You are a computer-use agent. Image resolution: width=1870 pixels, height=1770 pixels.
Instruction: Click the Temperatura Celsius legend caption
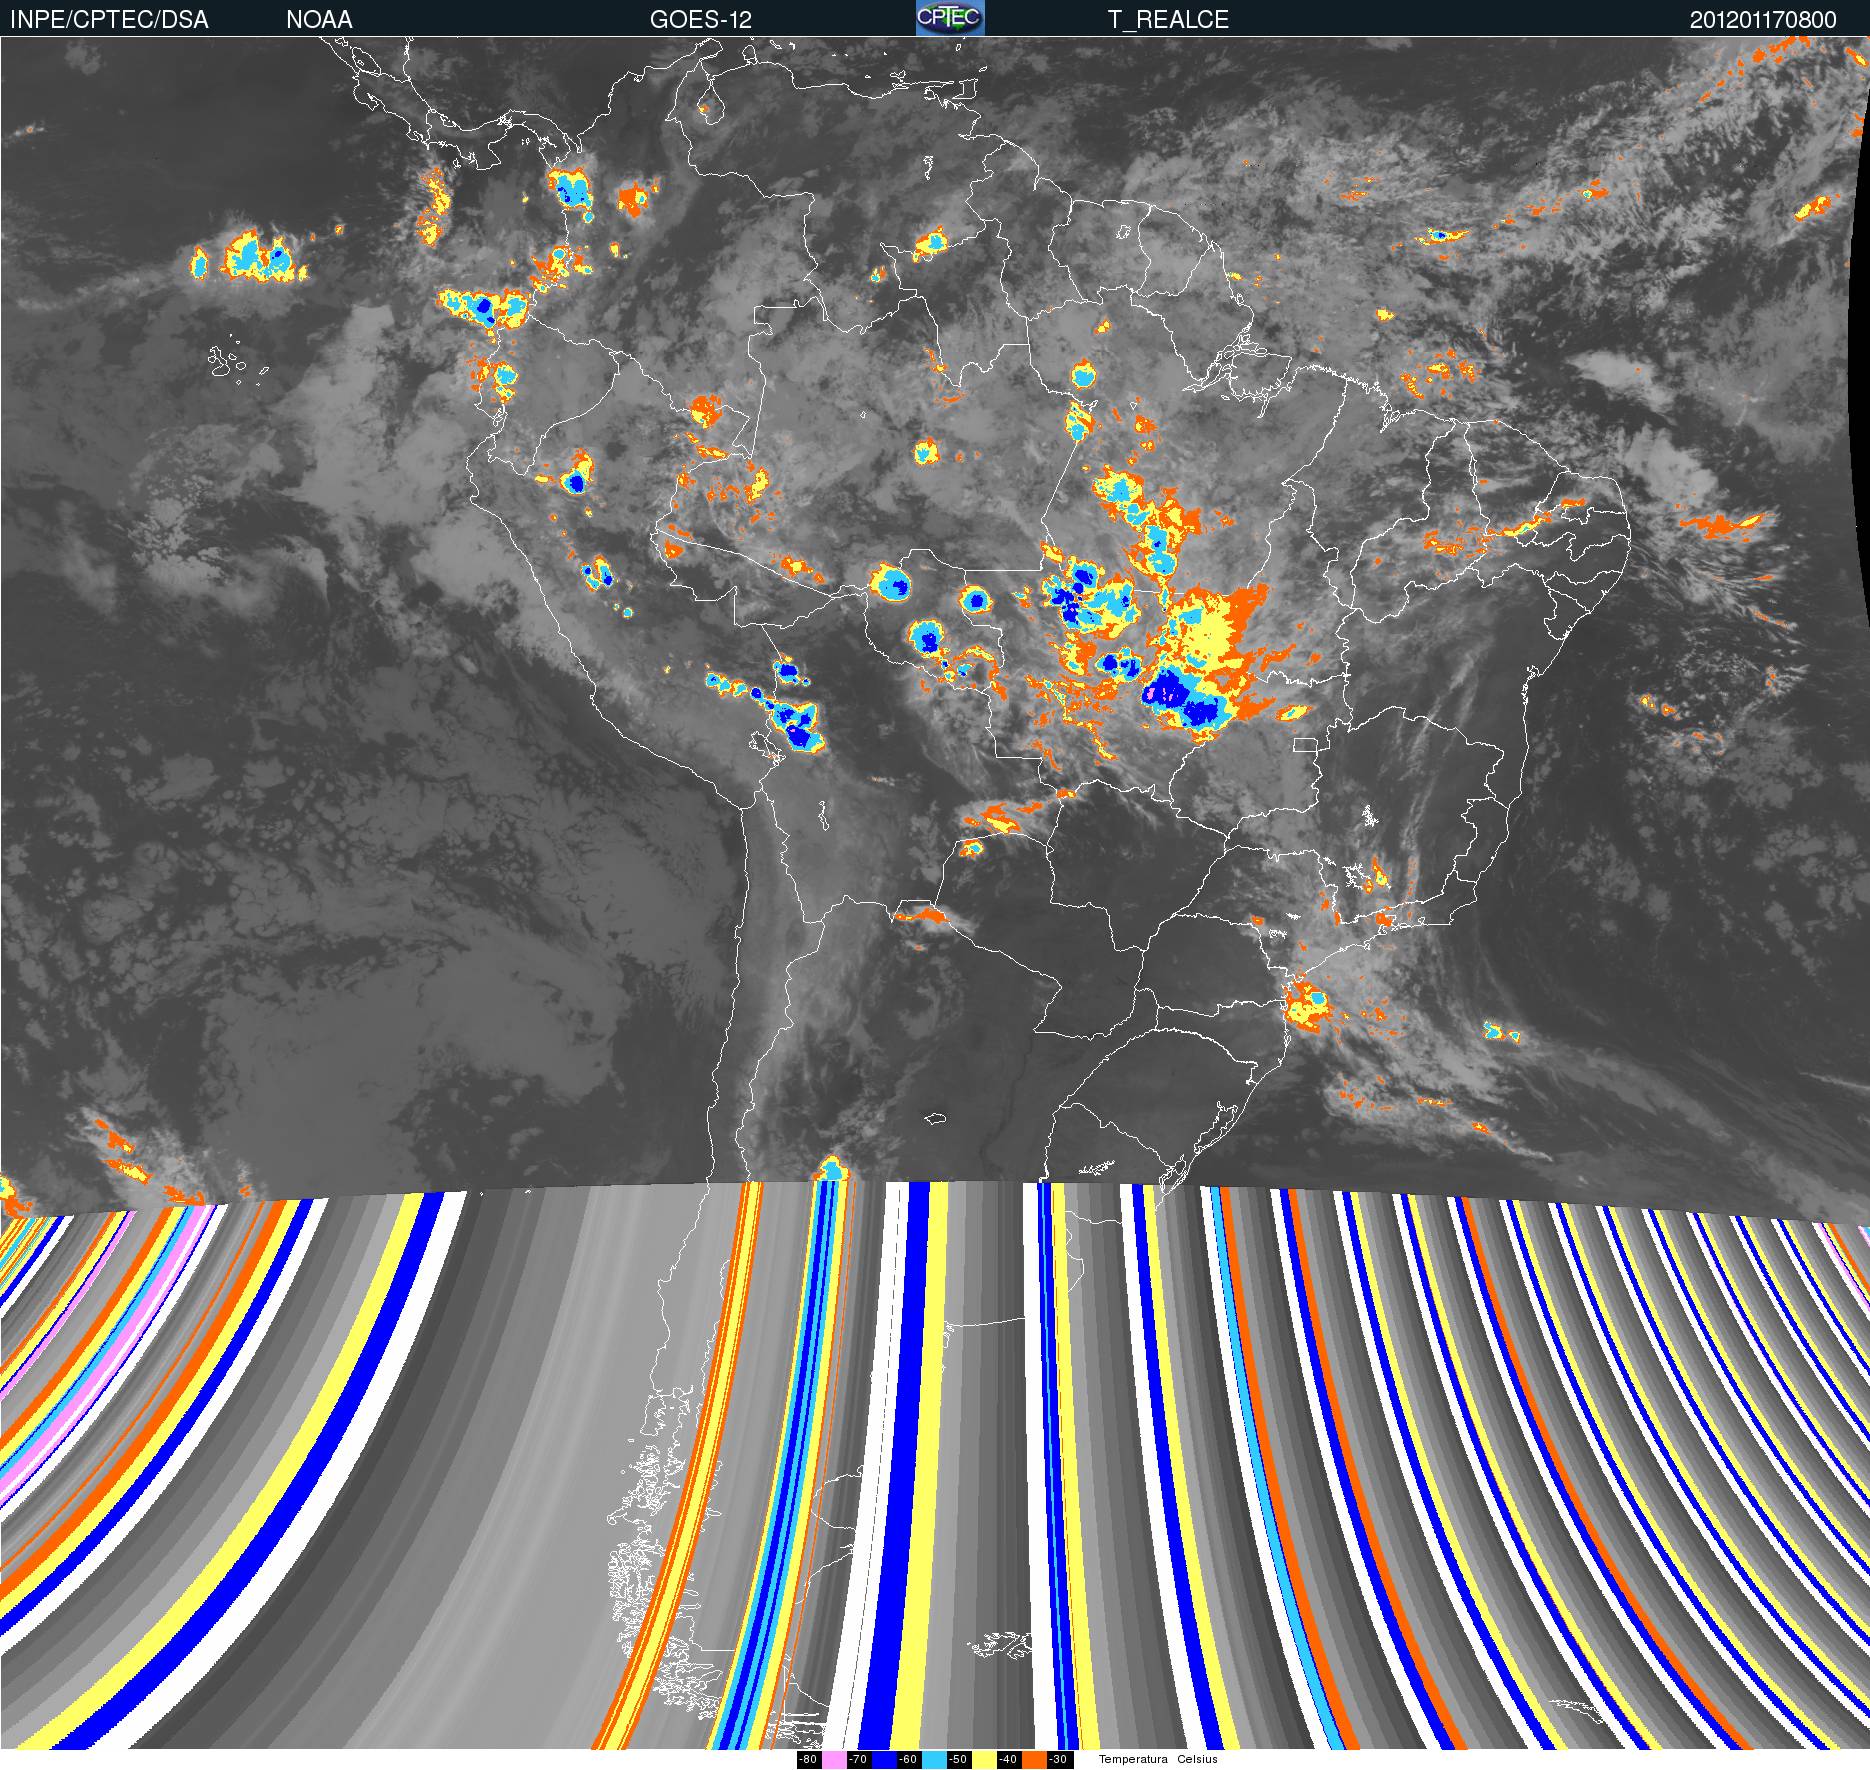(x=1158, y=1759)
